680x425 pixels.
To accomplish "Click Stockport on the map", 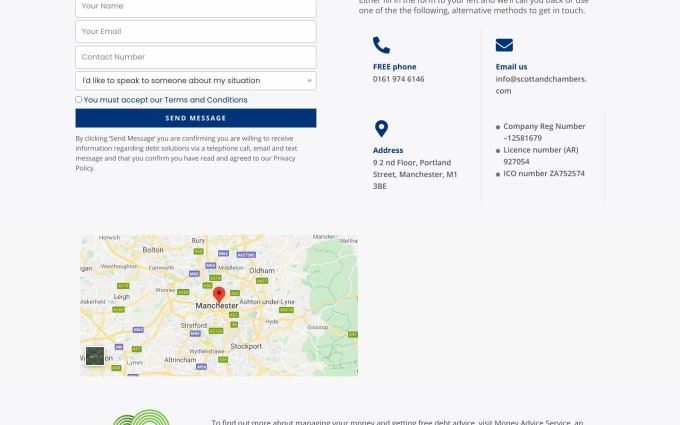I will [x=245, y=346].
